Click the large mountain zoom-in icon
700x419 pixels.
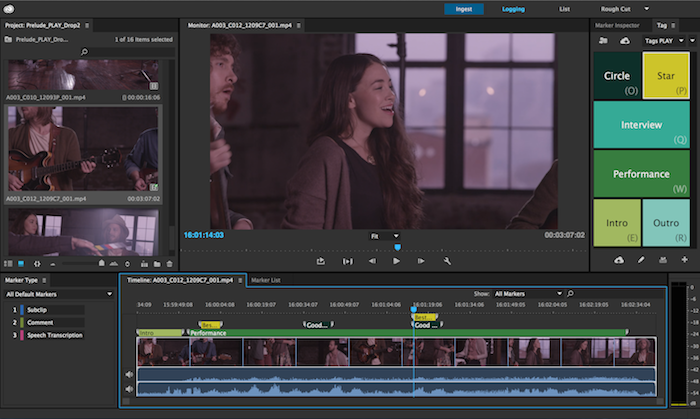(114, 264)
